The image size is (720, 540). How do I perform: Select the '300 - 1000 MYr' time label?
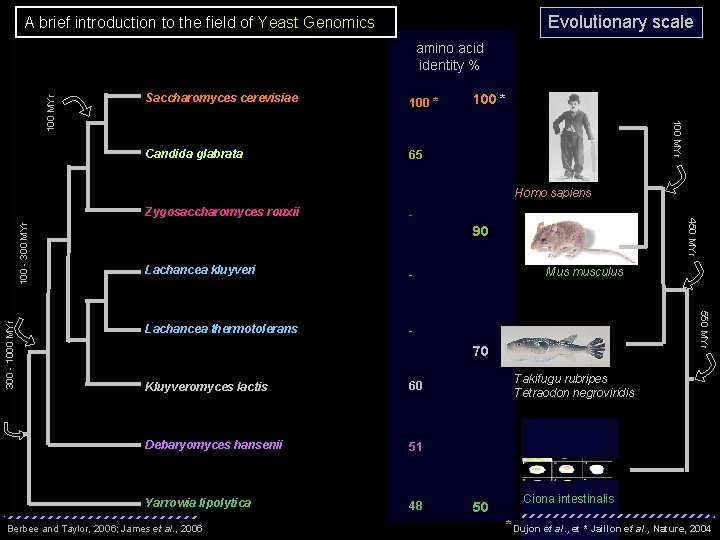tap(10, 354)
